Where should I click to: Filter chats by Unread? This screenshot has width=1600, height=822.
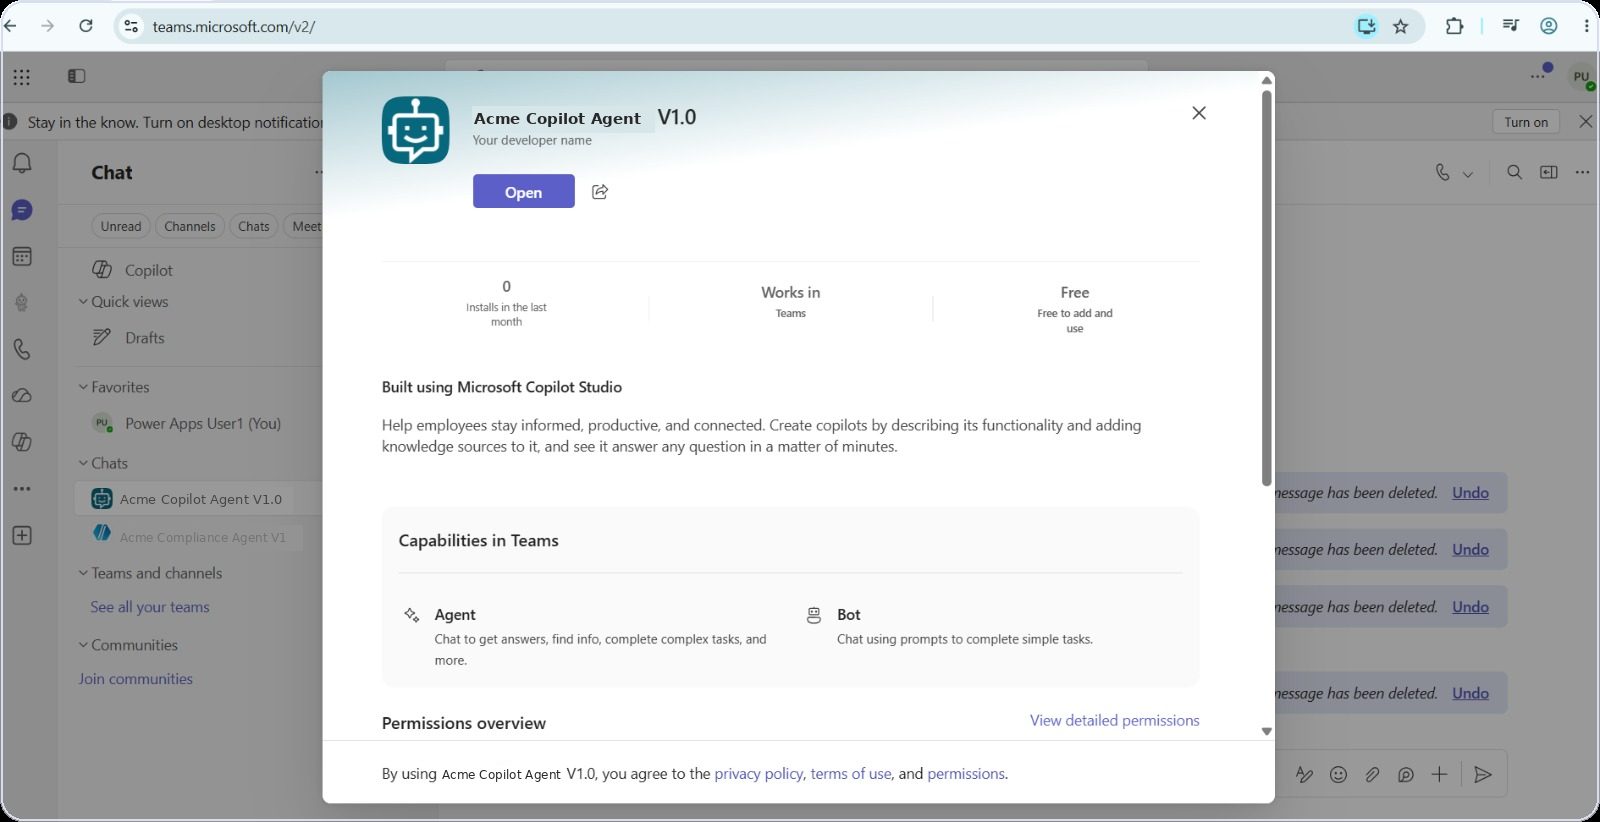pos(121,226)
